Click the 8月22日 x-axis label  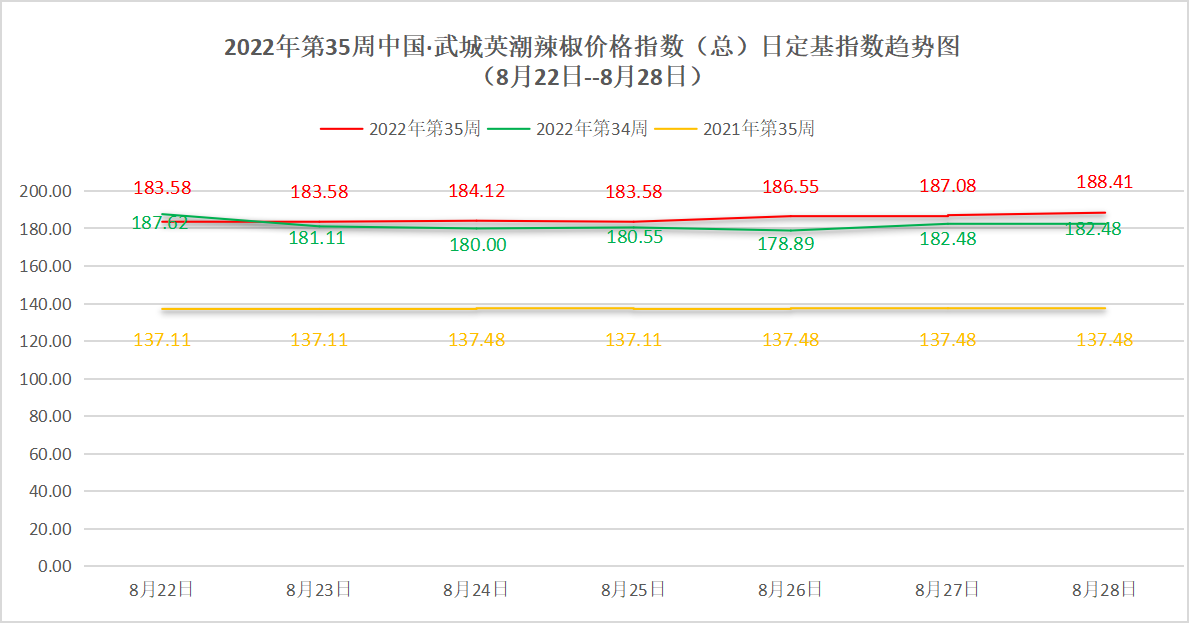(161, 590)
